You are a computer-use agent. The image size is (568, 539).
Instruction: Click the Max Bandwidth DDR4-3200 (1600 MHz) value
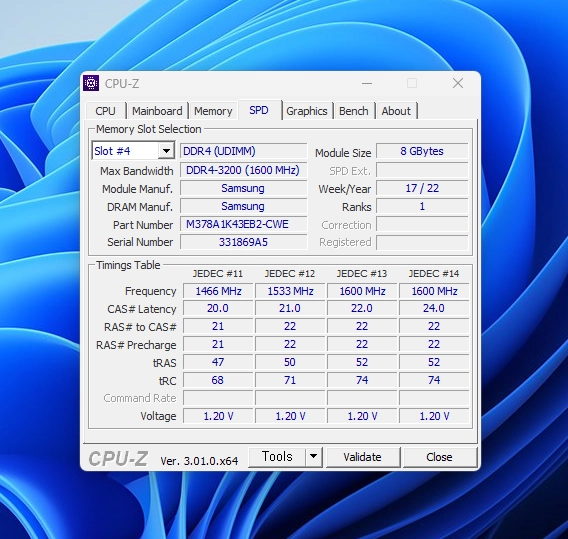pyautogui.click(x=243, y=170)
